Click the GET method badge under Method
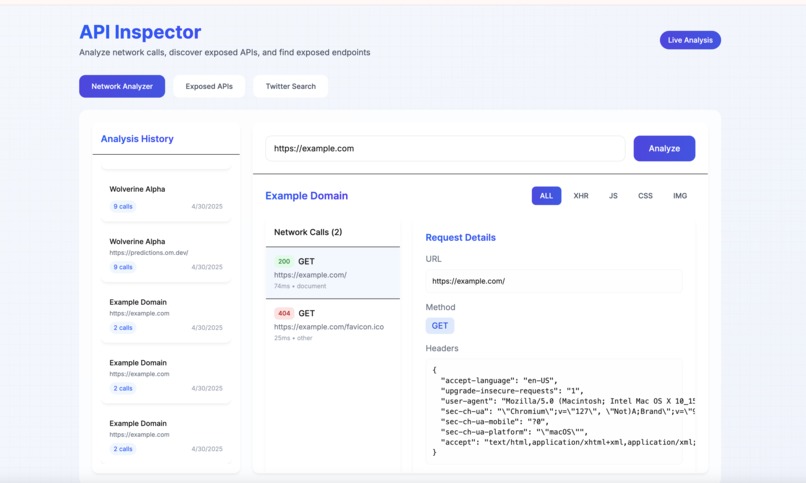The image size is (806, 483). coord(439,326)
